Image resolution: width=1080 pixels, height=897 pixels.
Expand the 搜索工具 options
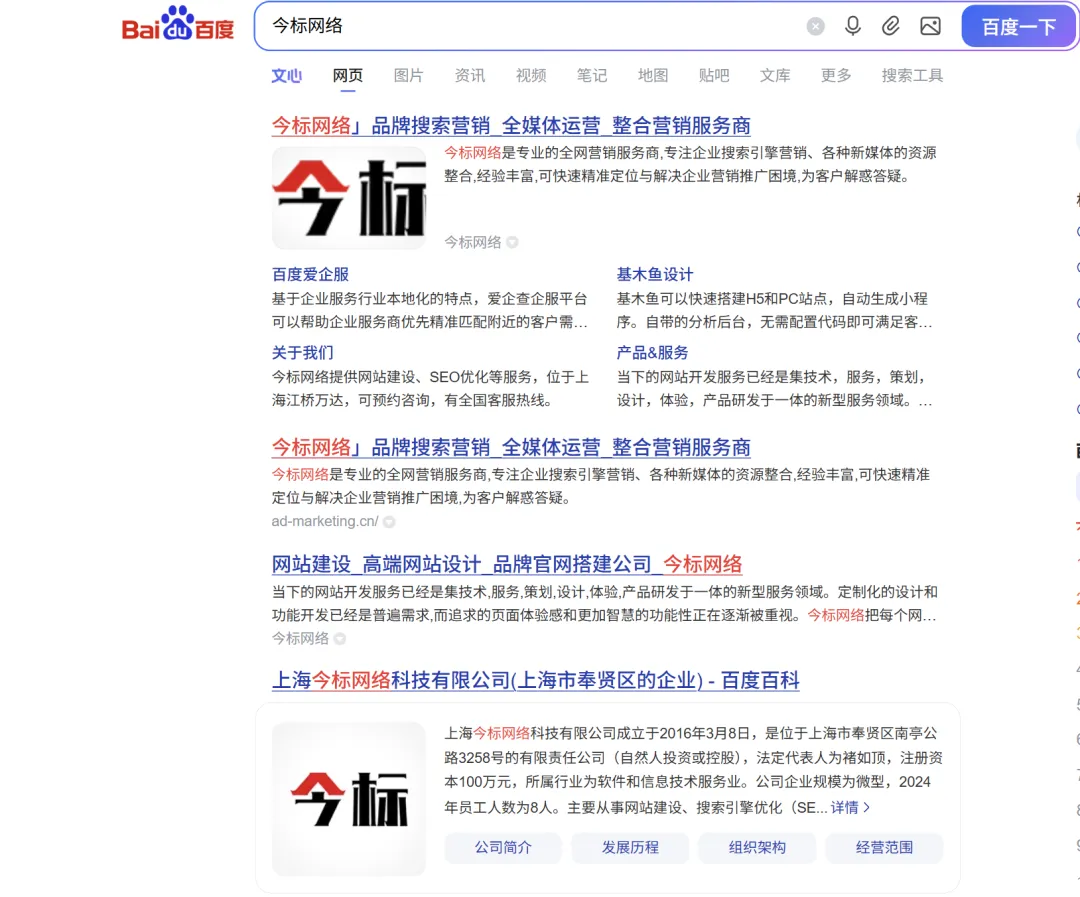(x=912, y=75)
